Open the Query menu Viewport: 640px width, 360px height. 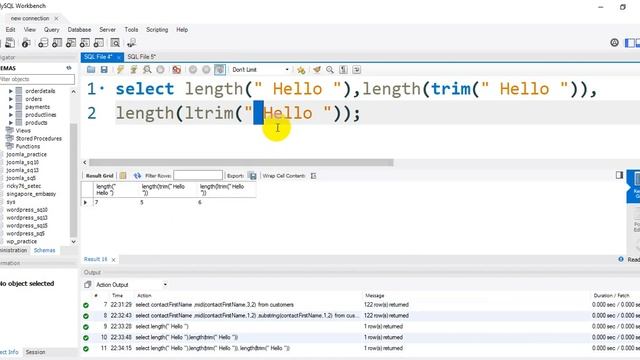(x=51, y=30)
